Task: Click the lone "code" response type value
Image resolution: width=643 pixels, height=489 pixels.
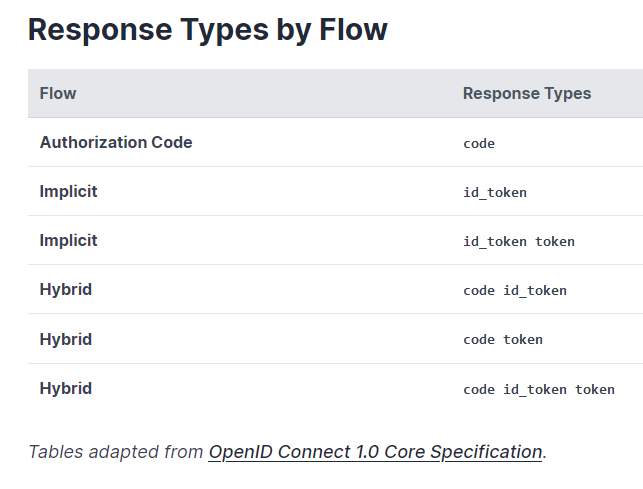Action: (x=479, y=143)
